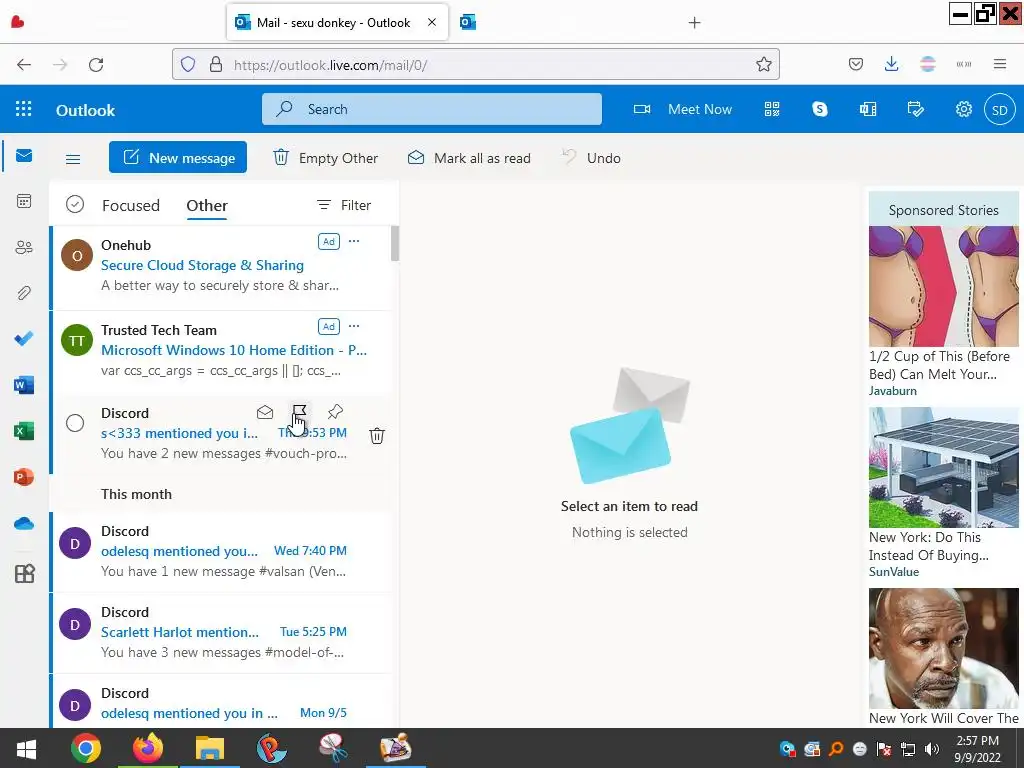
Task: Open the odelesq mentioned you Wed 7:40 PM email
Action: pyautogui.click(x=222, y=552)
